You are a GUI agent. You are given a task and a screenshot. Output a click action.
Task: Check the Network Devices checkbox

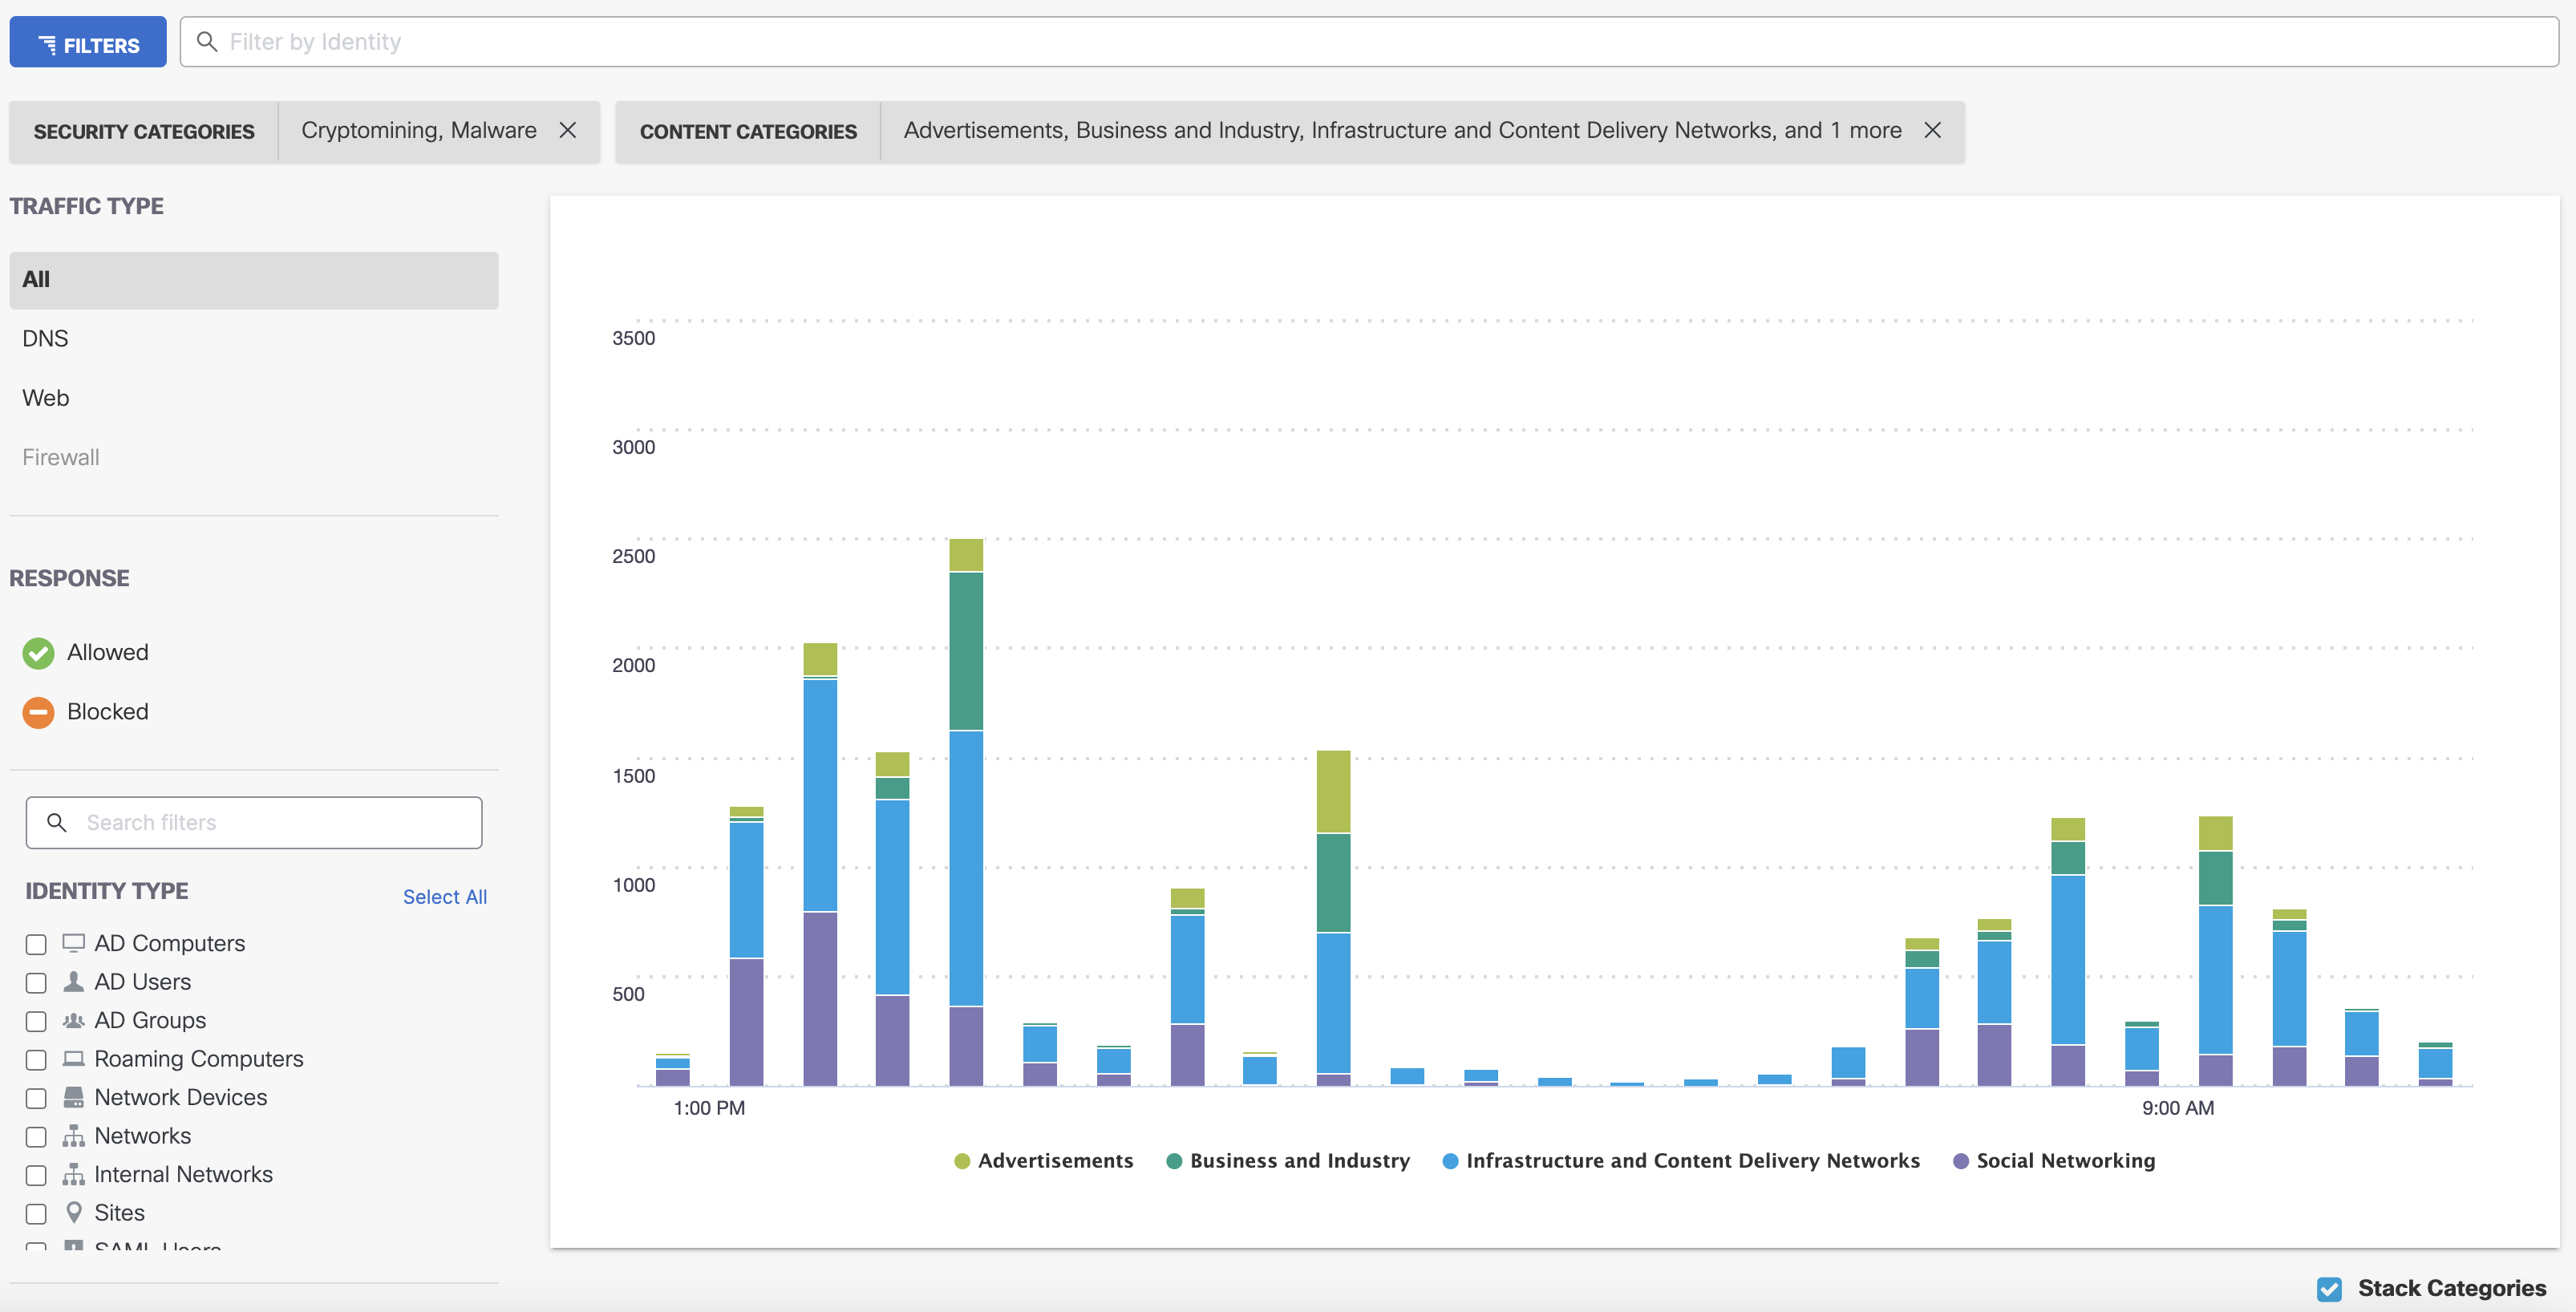[36, 1099]
